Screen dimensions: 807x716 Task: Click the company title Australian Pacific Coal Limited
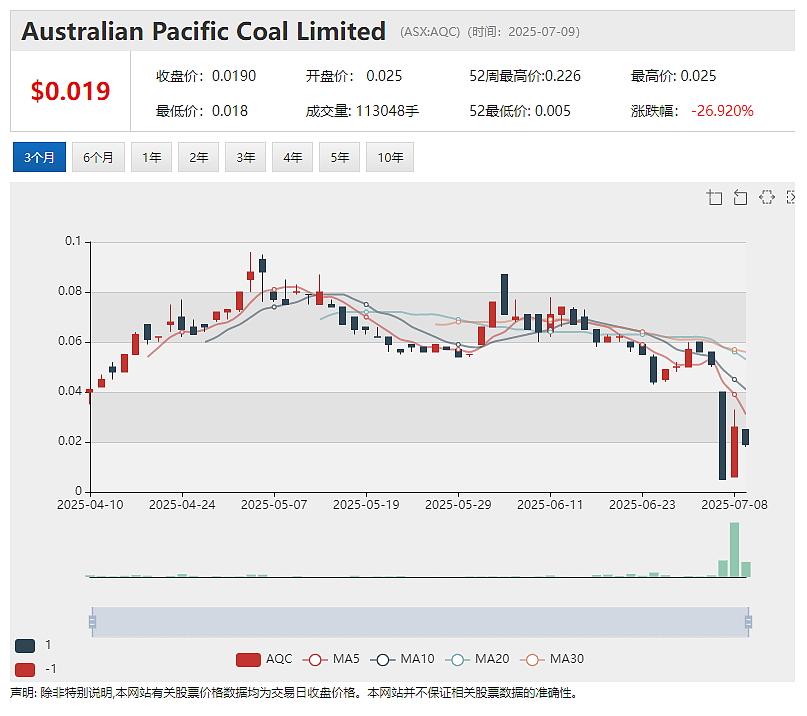pyautogui.click(x=203, y=31)
